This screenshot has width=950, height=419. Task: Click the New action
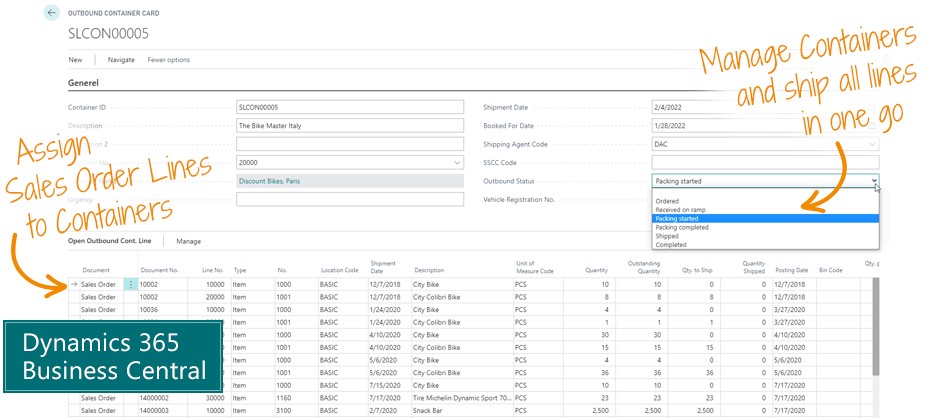(75, 60)
